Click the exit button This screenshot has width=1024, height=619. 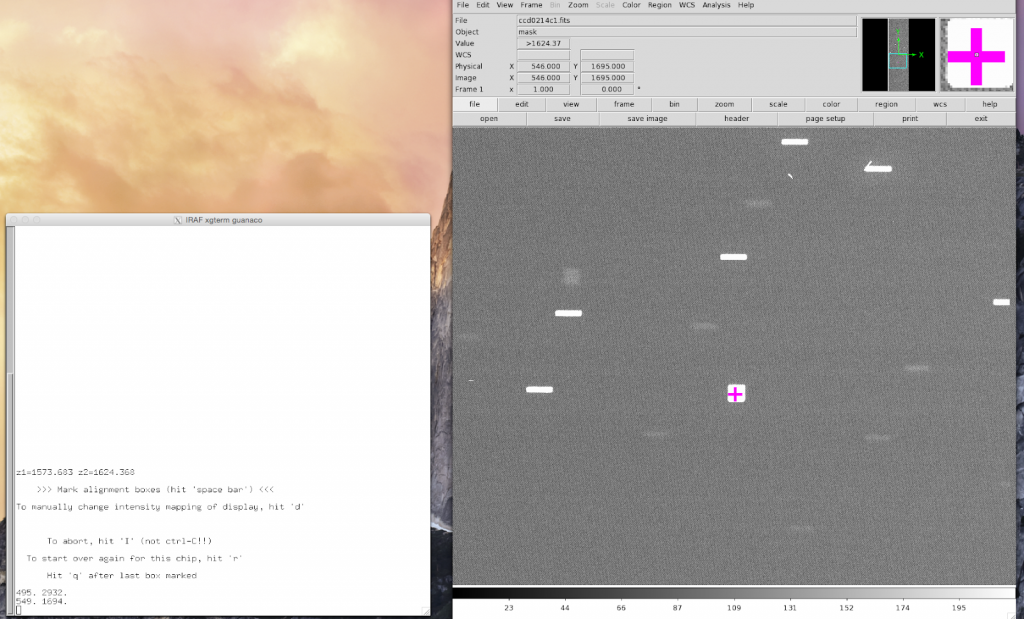981,119
